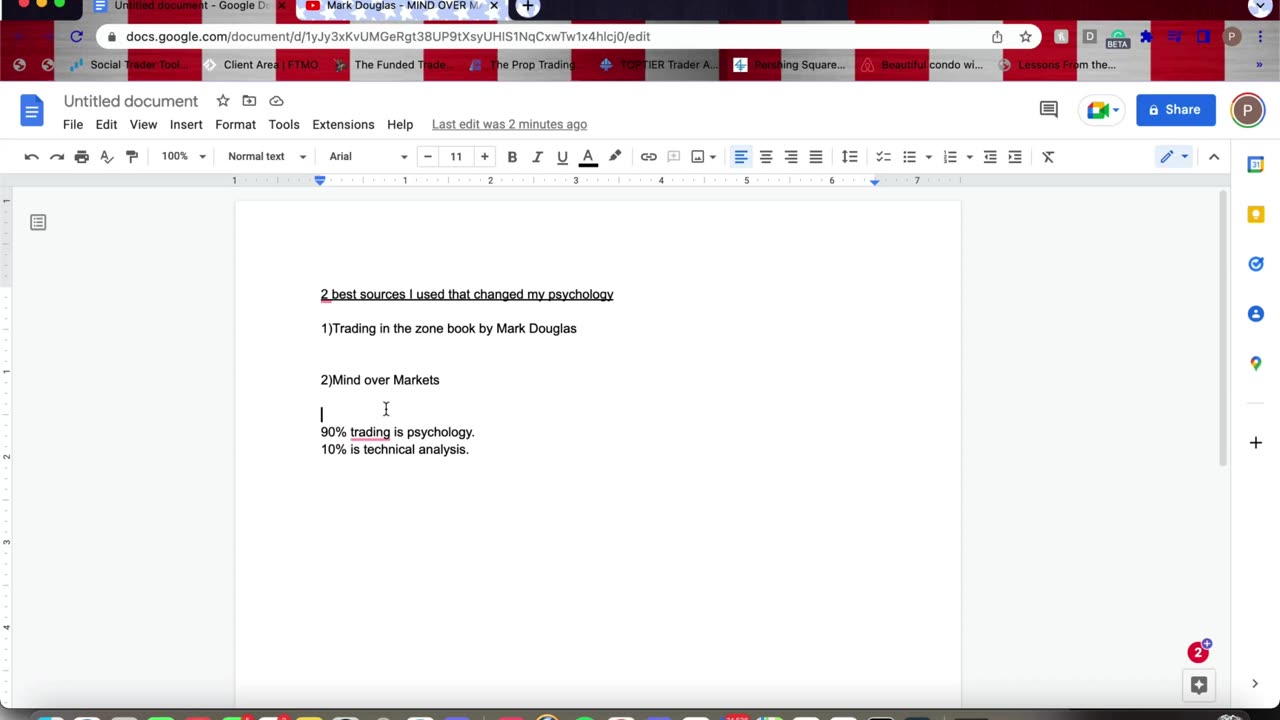The height and width of the screenshot is (720, 1280).
Task: Open the File menu
Action: coord(73,125)
